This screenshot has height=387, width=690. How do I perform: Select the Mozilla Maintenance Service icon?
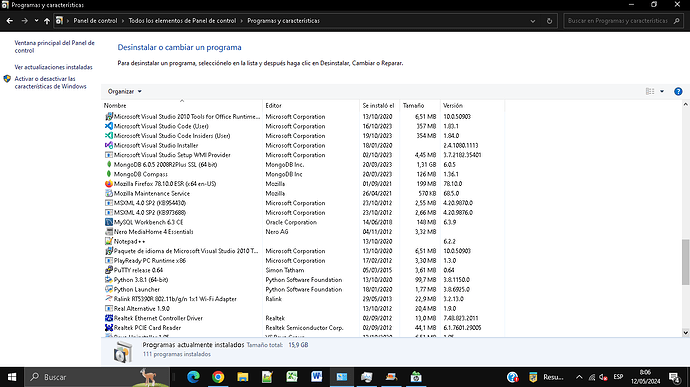(x=109, y=193)
